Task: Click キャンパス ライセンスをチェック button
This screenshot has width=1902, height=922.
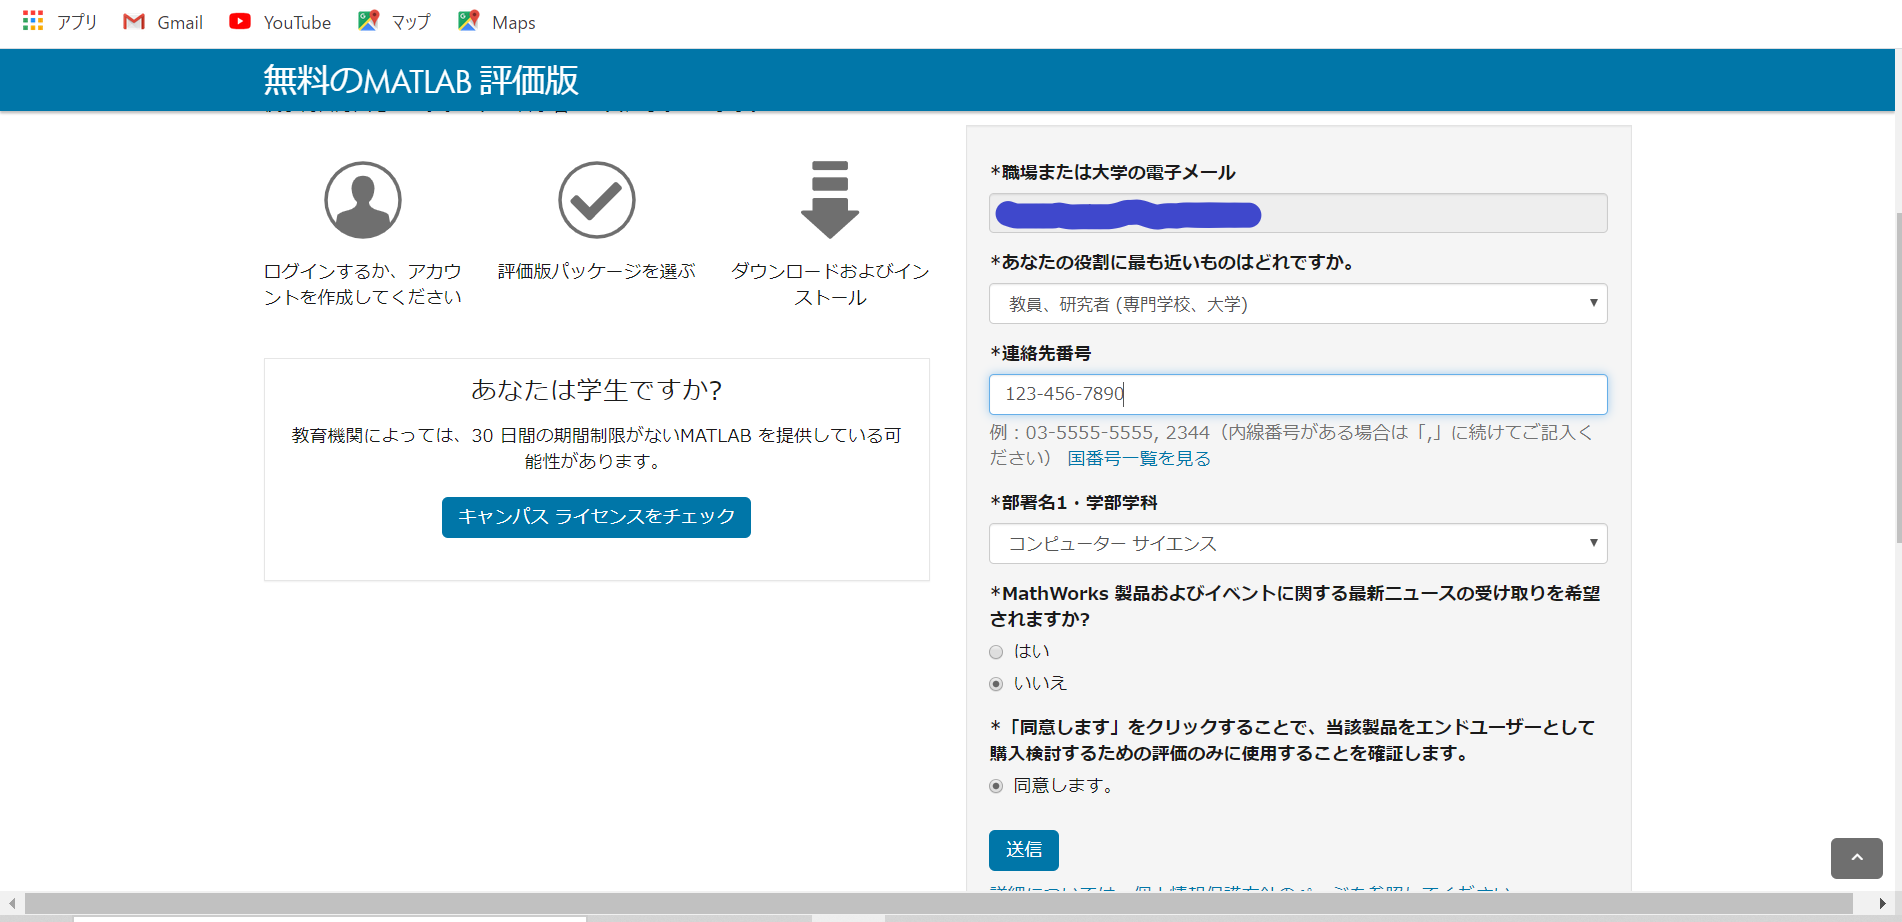Action: pos(596,517)
